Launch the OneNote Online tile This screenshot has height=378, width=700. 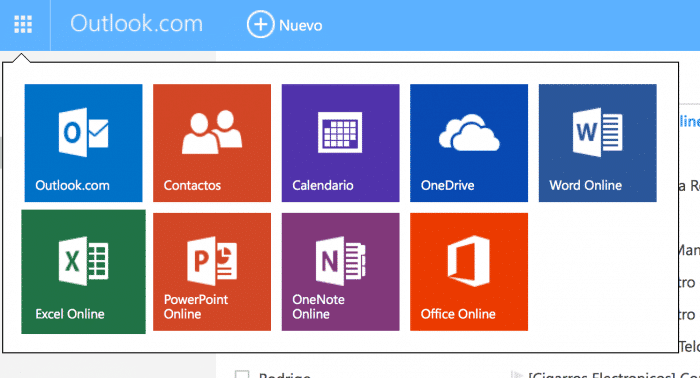click(x=341, y=272)
